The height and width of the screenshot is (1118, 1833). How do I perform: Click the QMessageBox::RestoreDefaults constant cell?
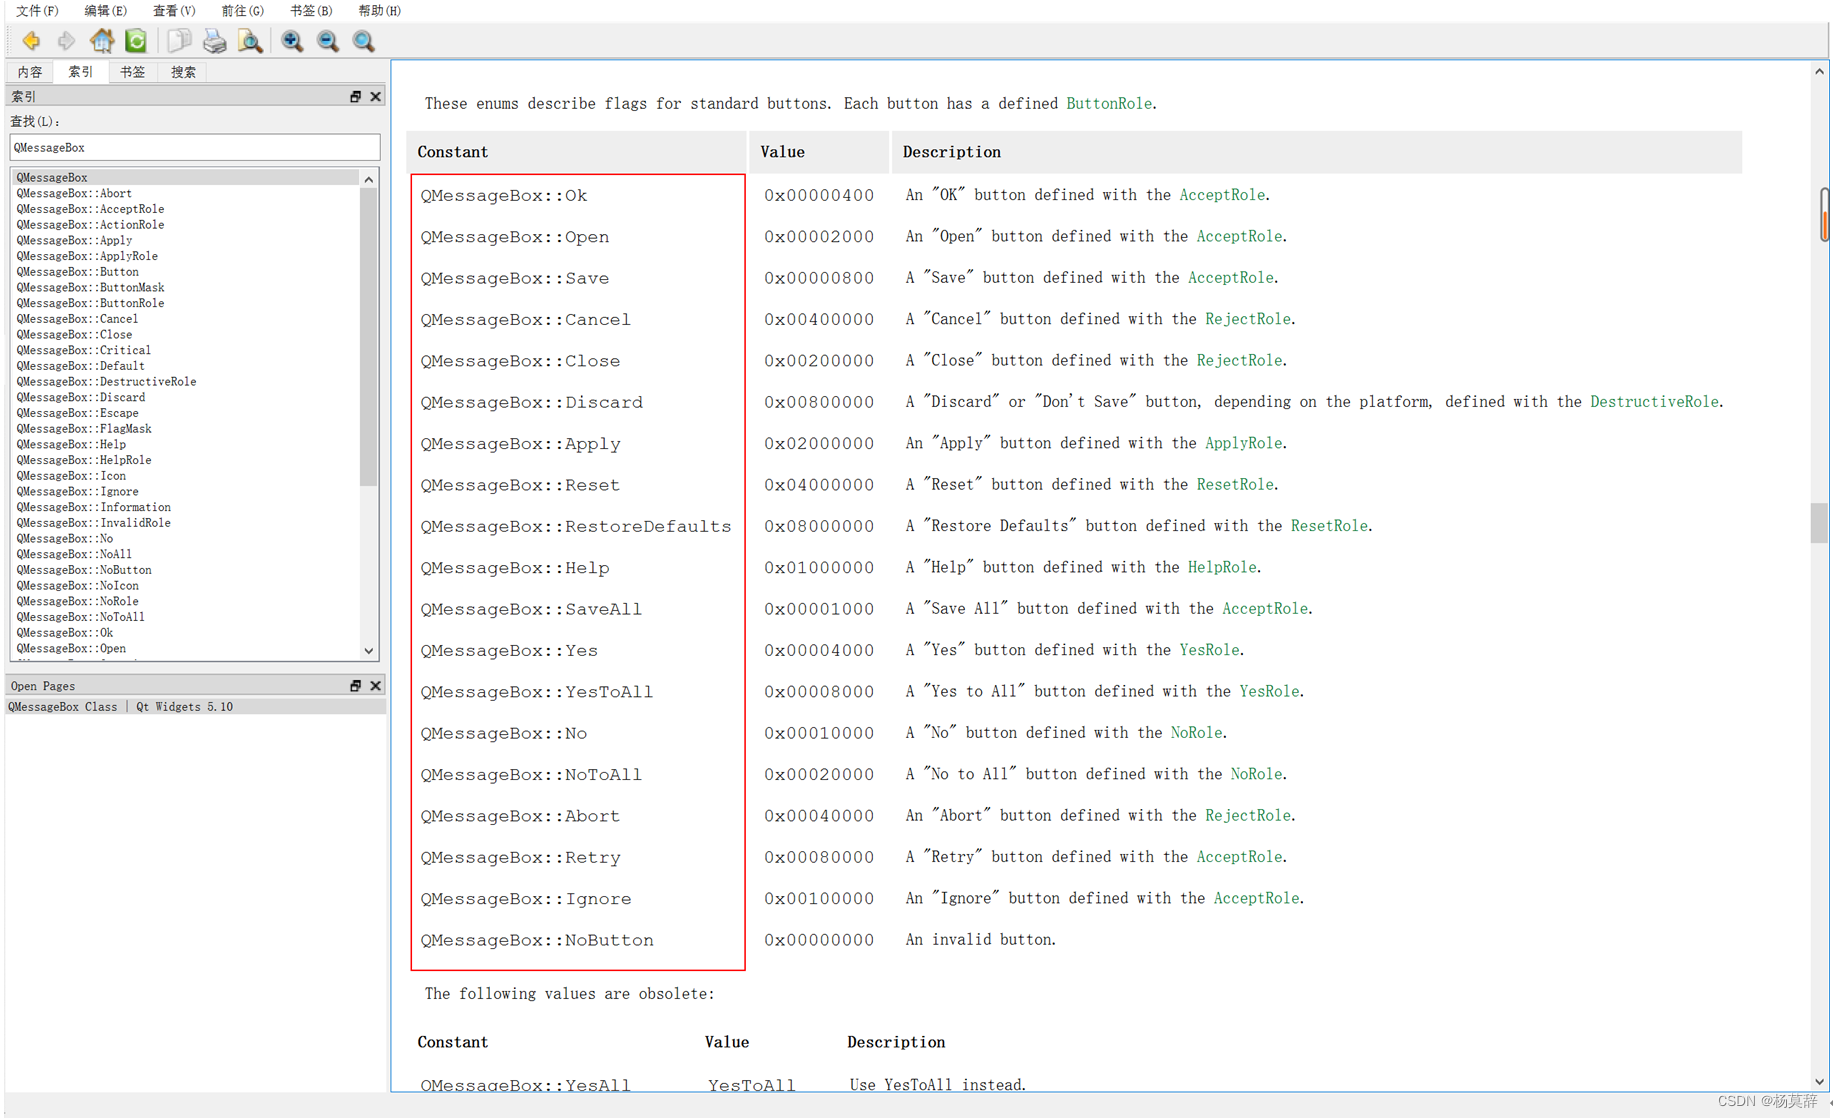(576, 526)
